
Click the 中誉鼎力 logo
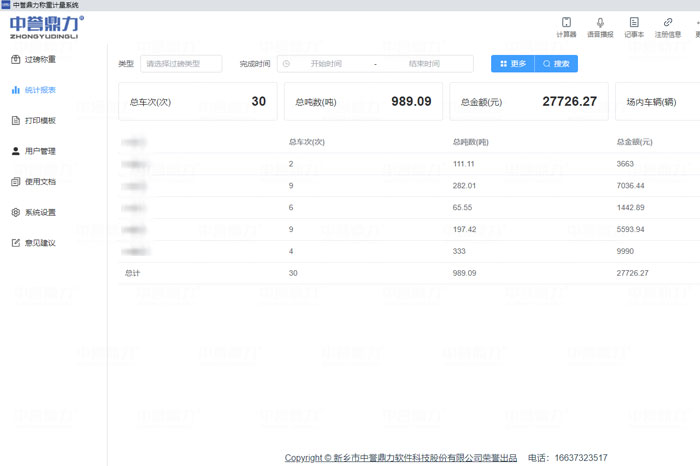coord(47,26)
